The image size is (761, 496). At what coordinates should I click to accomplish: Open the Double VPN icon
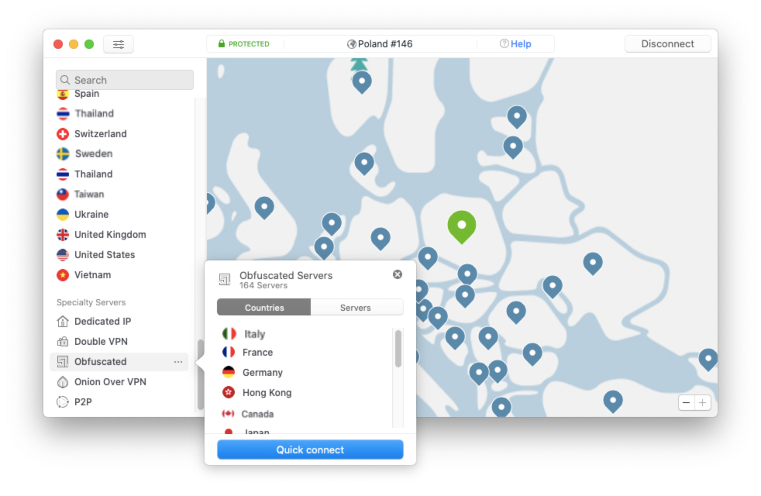point(63,342)
